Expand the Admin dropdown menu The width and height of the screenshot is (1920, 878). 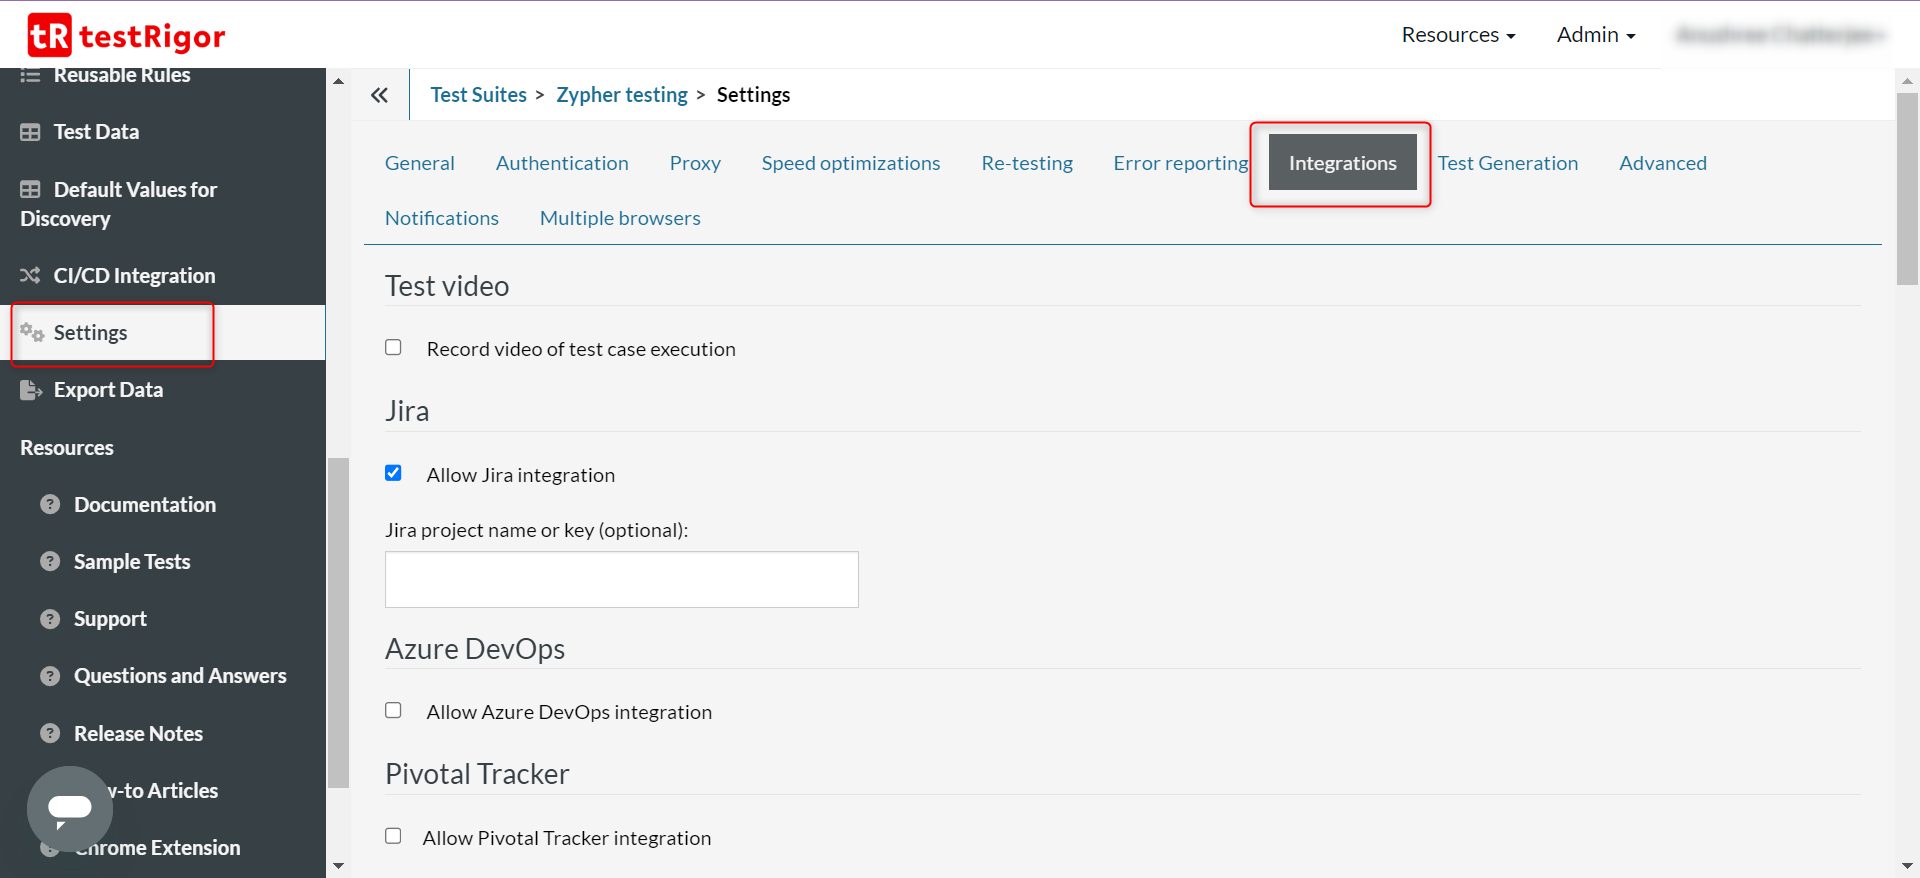click(1595, 35)
